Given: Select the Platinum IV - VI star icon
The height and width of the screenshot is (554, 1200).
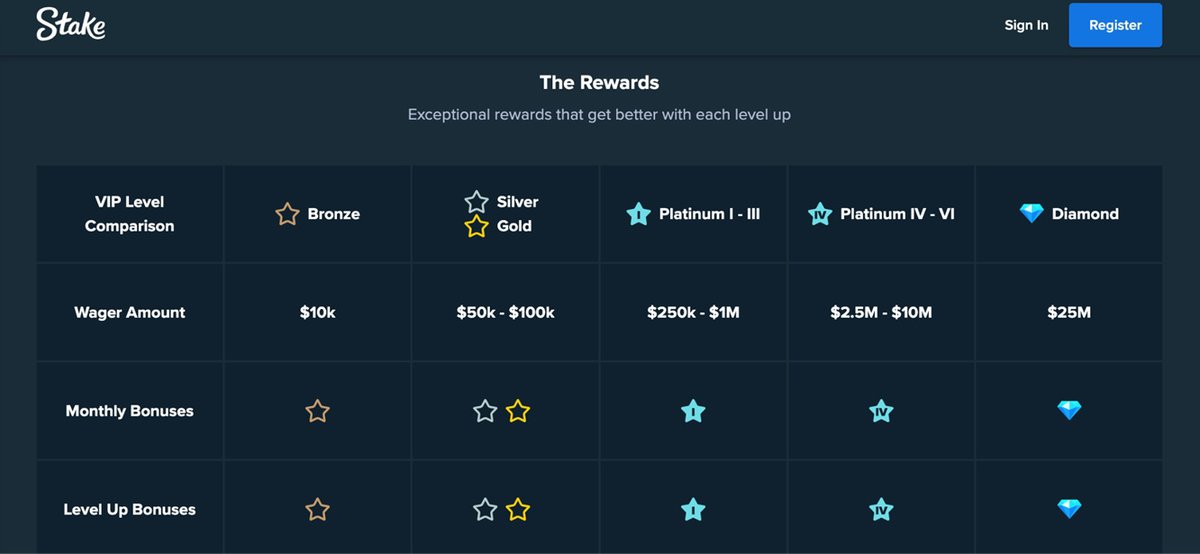Looking at the screenshot, I should tap(820, 214).
